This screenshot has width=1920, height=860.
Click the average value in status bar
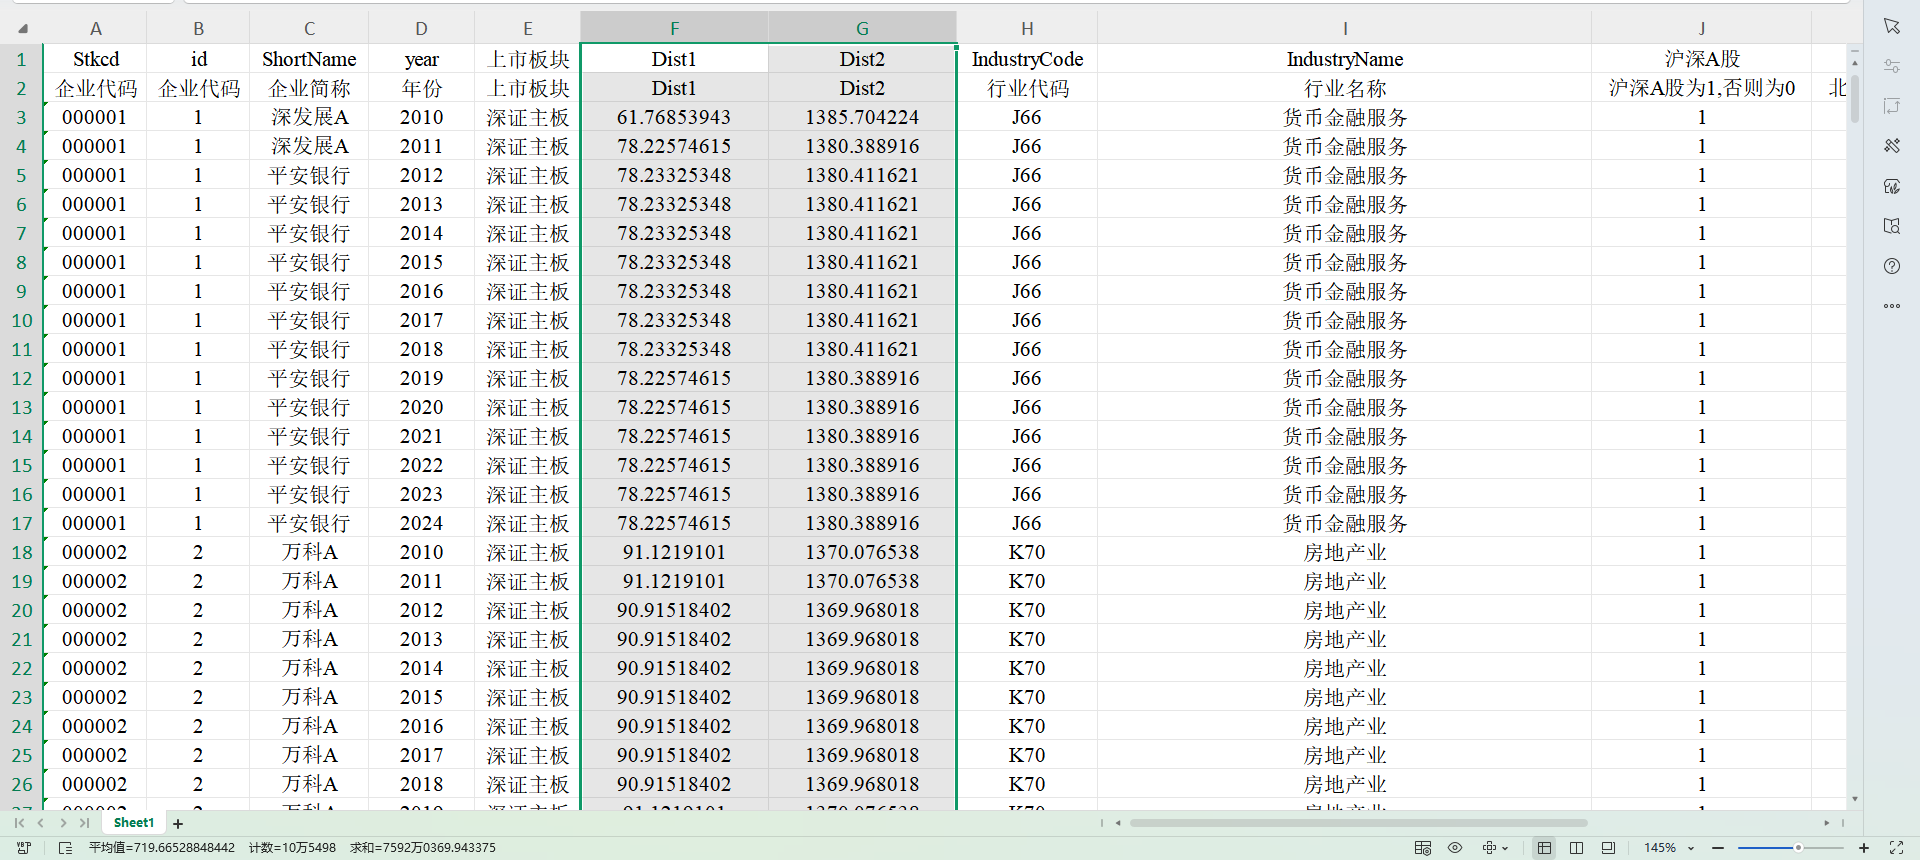point(162,848)
